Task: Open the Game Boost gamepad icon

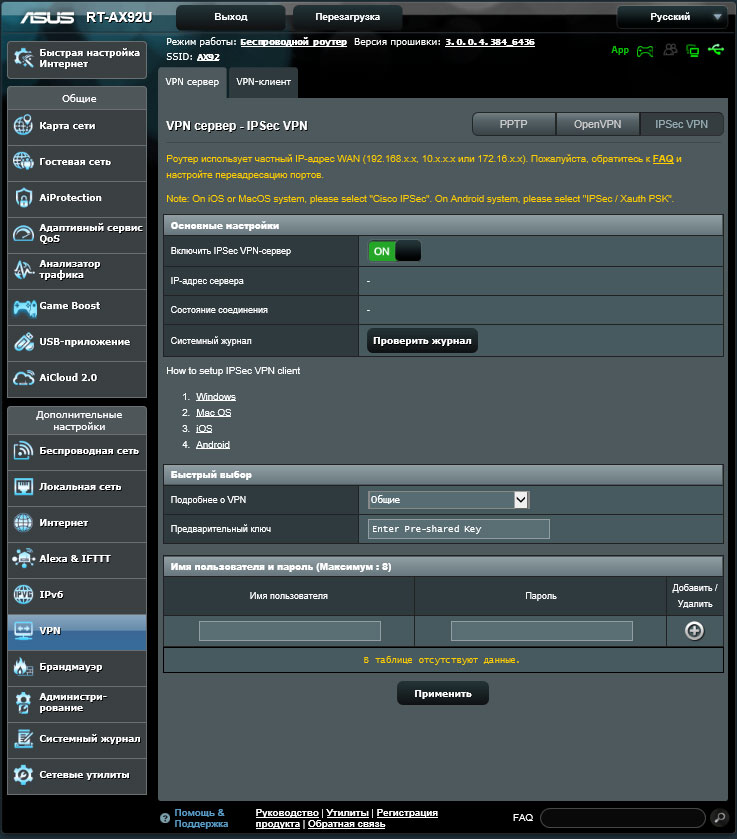Action: point(25,307)
